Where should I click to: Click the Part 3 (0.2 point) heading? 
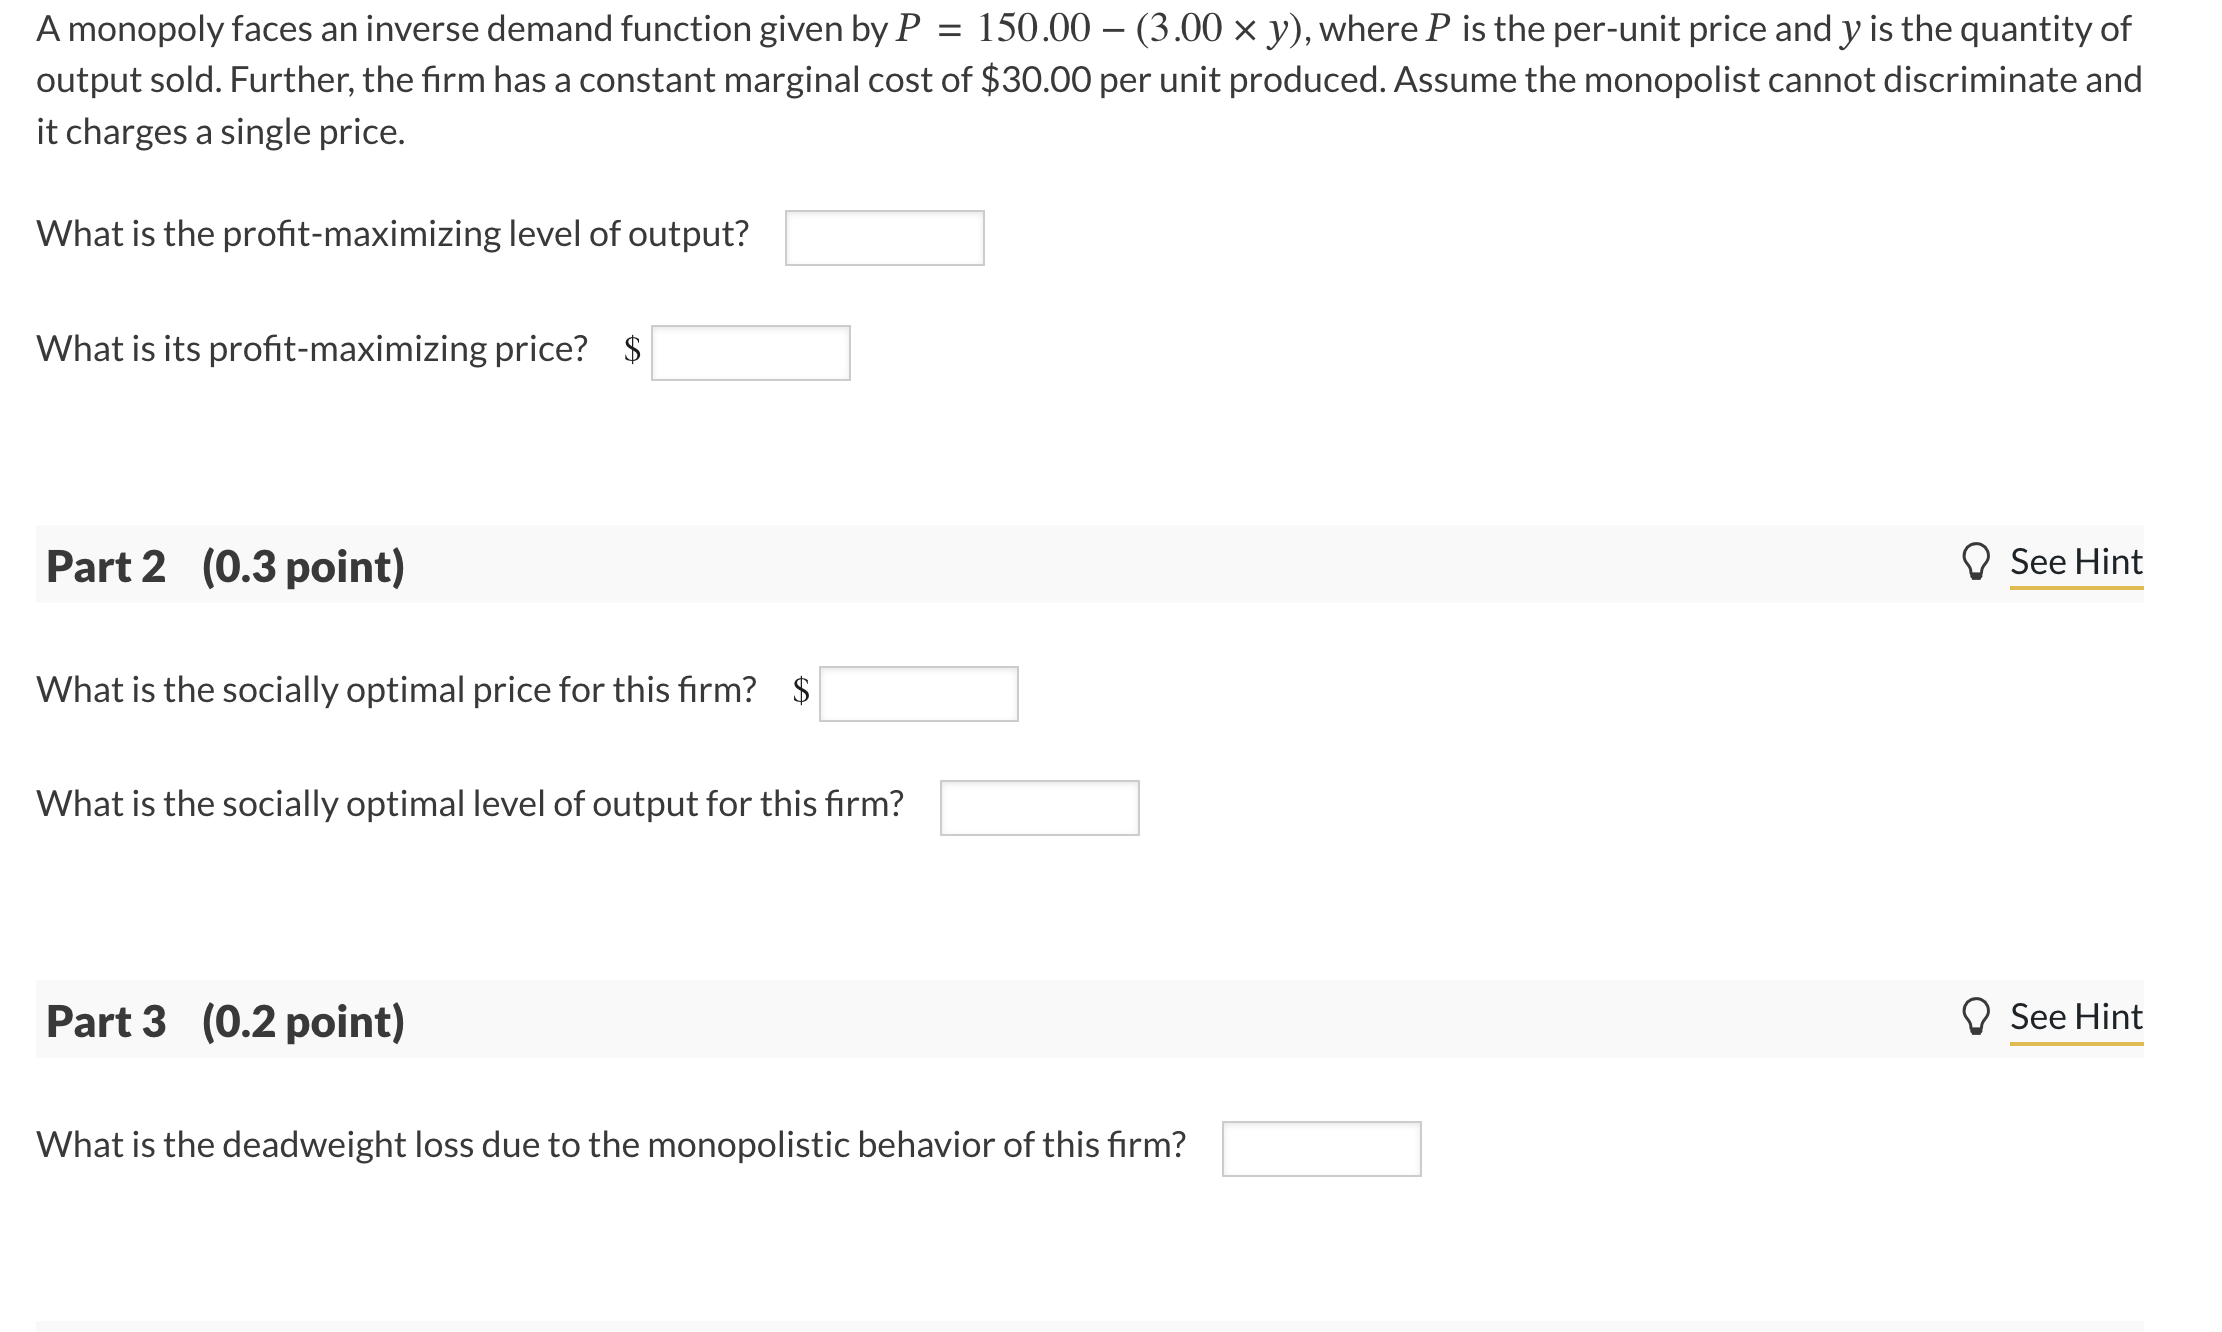(224, 1022)
